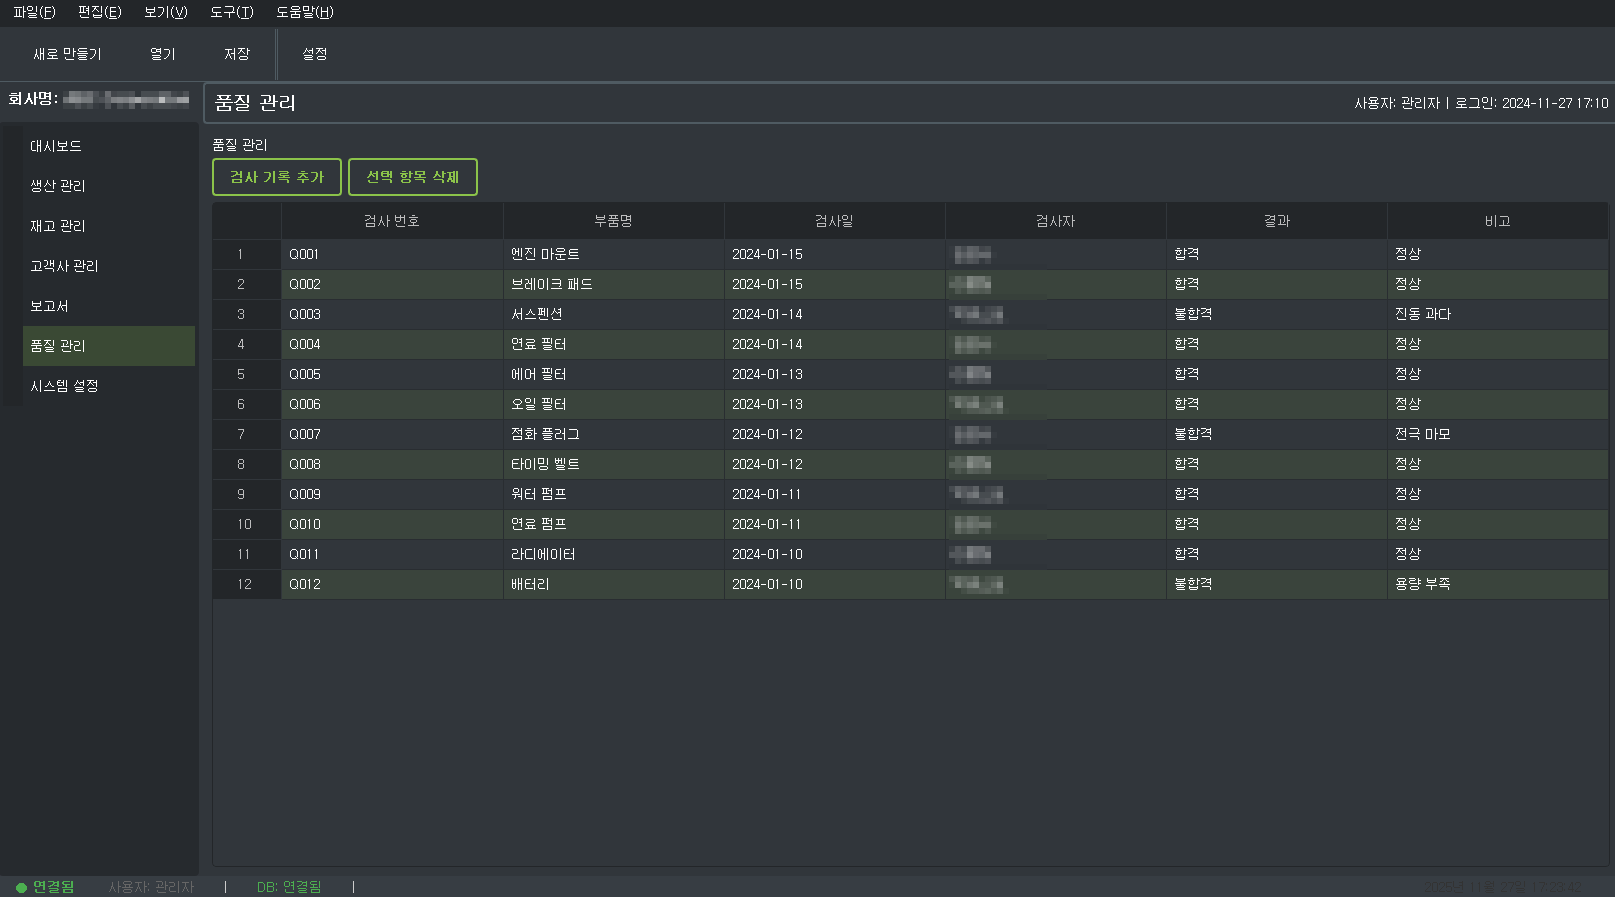This screenshot has height=897, width=1615.
Task: Click the 열기 toolbar button
Action: pyautogui.click(x=162, y=54)
